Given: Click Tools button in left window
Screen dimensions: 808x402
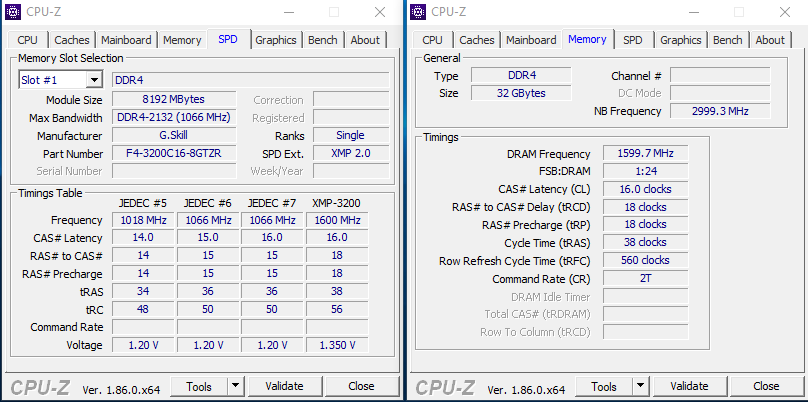Looking at the screenshot, I should click(x=199, y=386).
